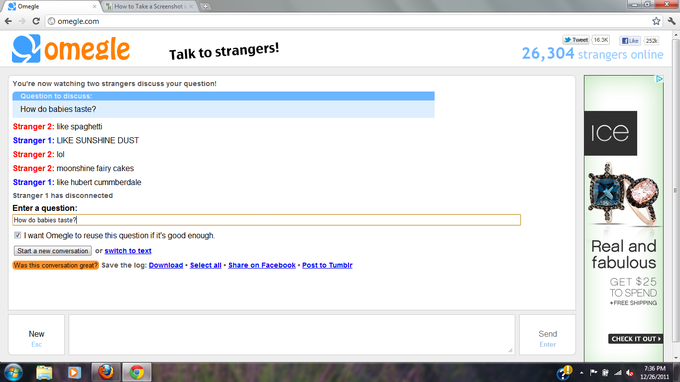Click the Tweet count 16.3K
Image resolution: width=680 pixels, height=382 pixels.
coord(601,40)
